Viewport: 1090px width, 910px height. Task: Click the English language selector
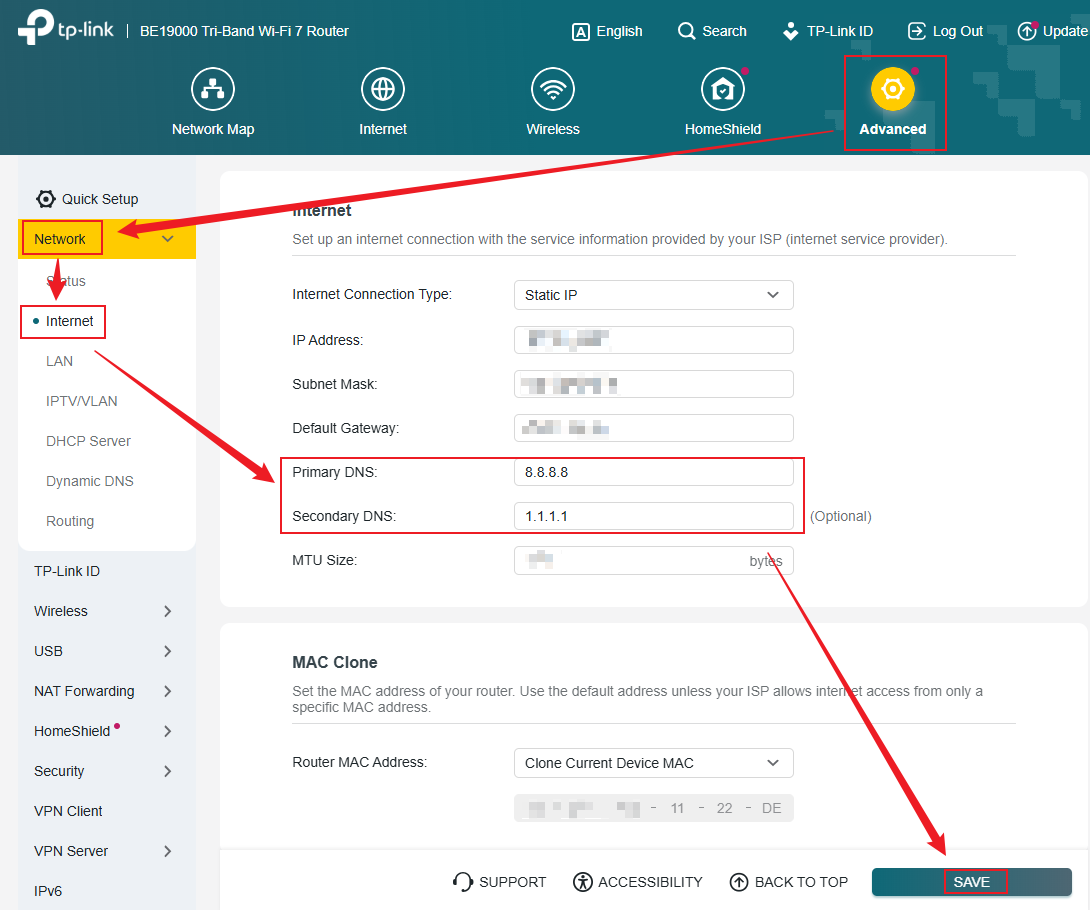(607, 31)
